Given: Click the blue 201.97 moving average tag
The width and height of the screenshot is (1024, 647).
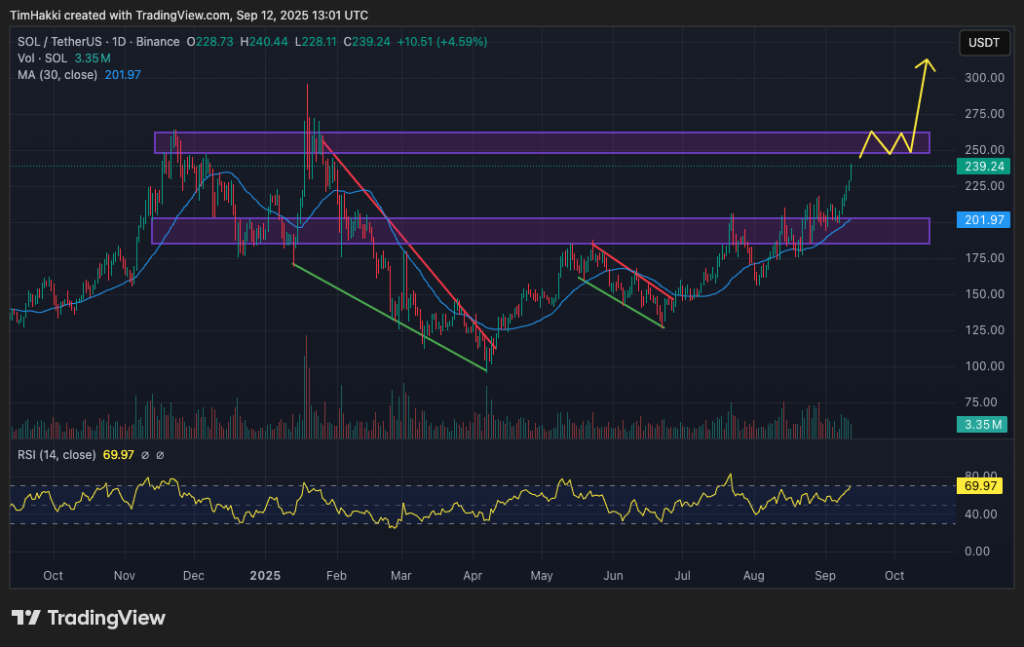Looking at the screenshot, I should point(981,220).
